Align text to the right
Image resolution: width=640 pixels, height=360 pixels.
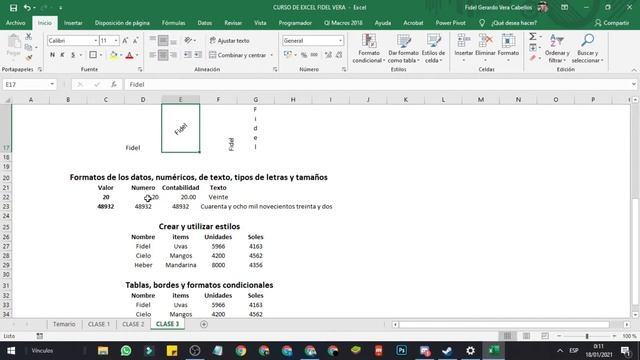(x=173, y=55)
